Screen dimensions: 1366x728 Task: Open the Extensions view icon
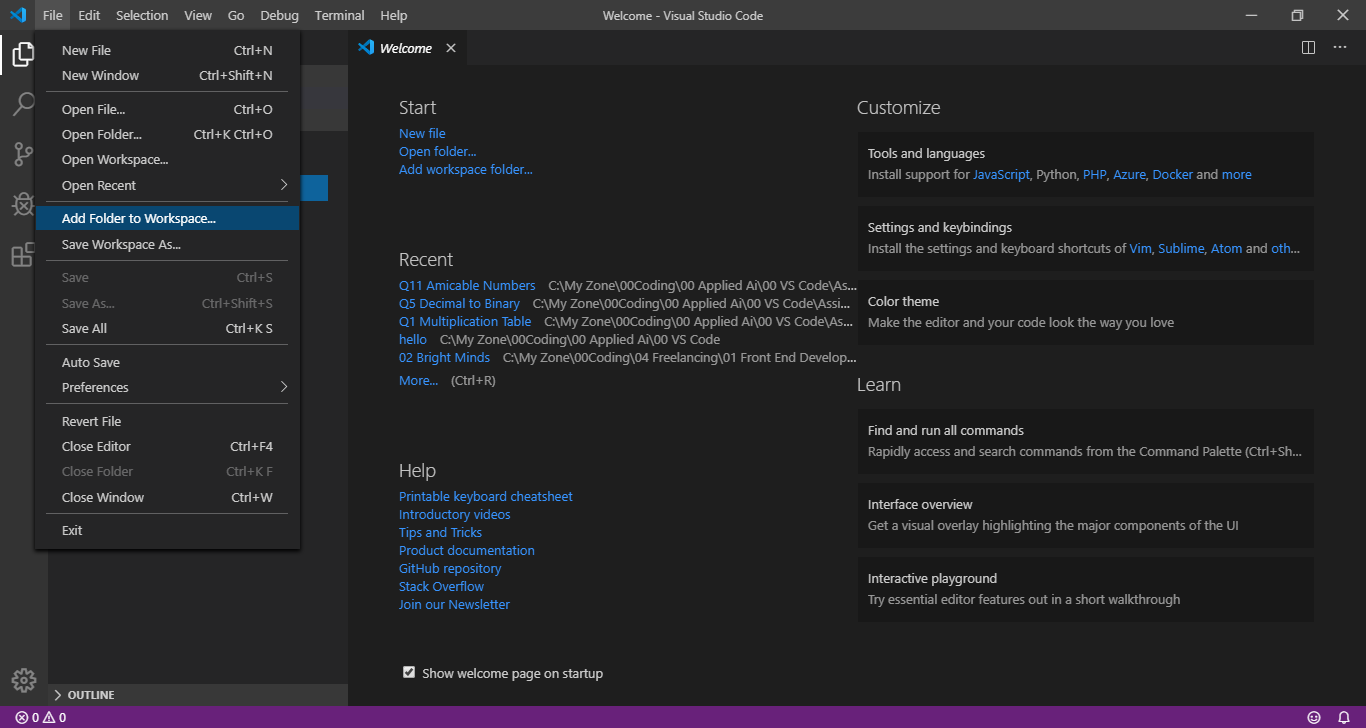point(22,255)
